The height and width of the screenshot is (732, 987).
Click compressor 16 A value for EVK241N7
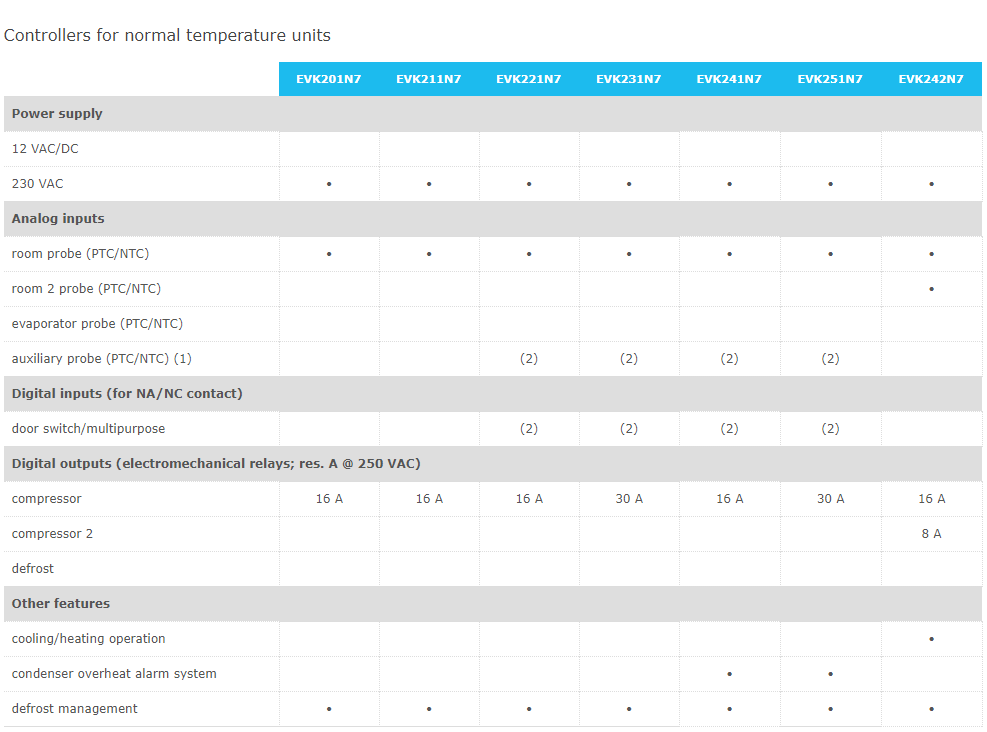point(730,499)
